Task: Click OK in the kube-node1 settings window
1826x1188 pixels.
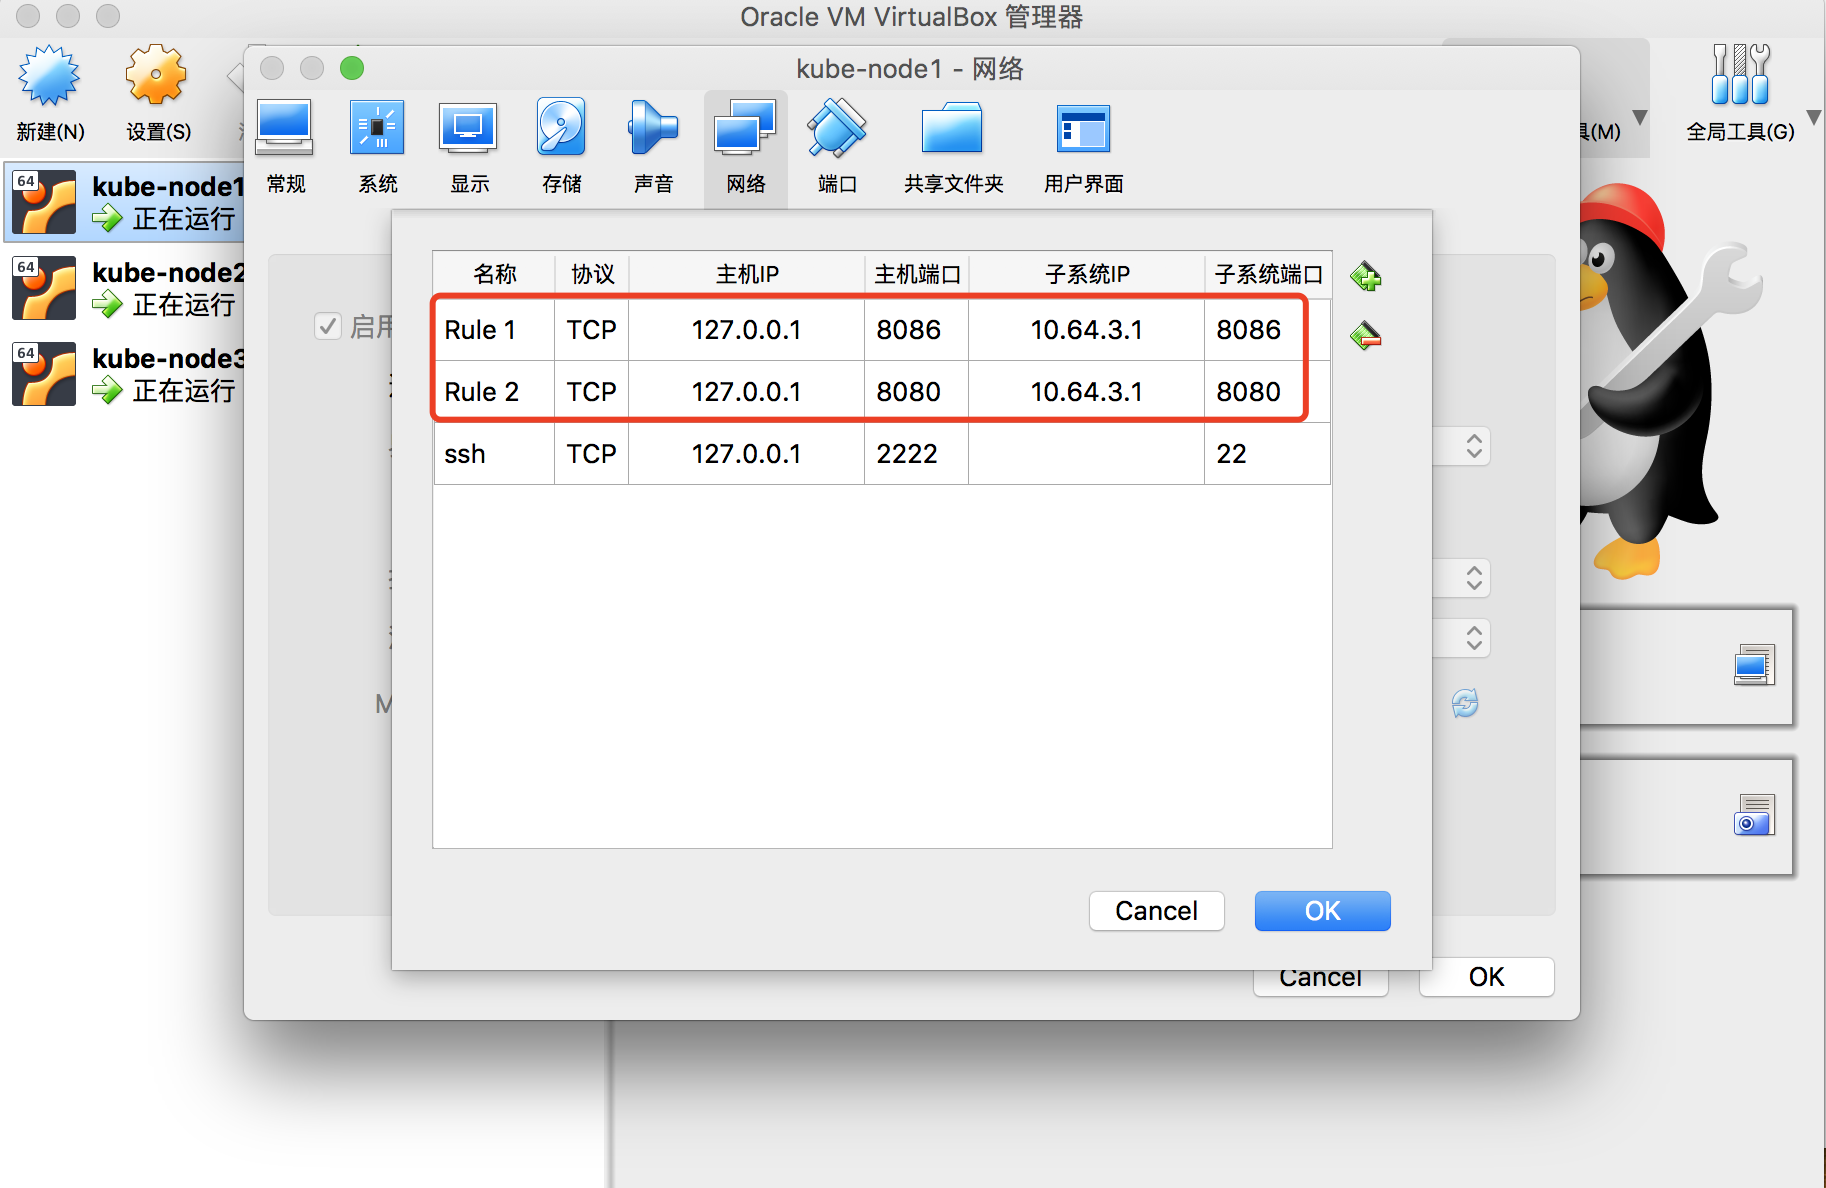Action: pyautogui.click(x=1486, y=977)
